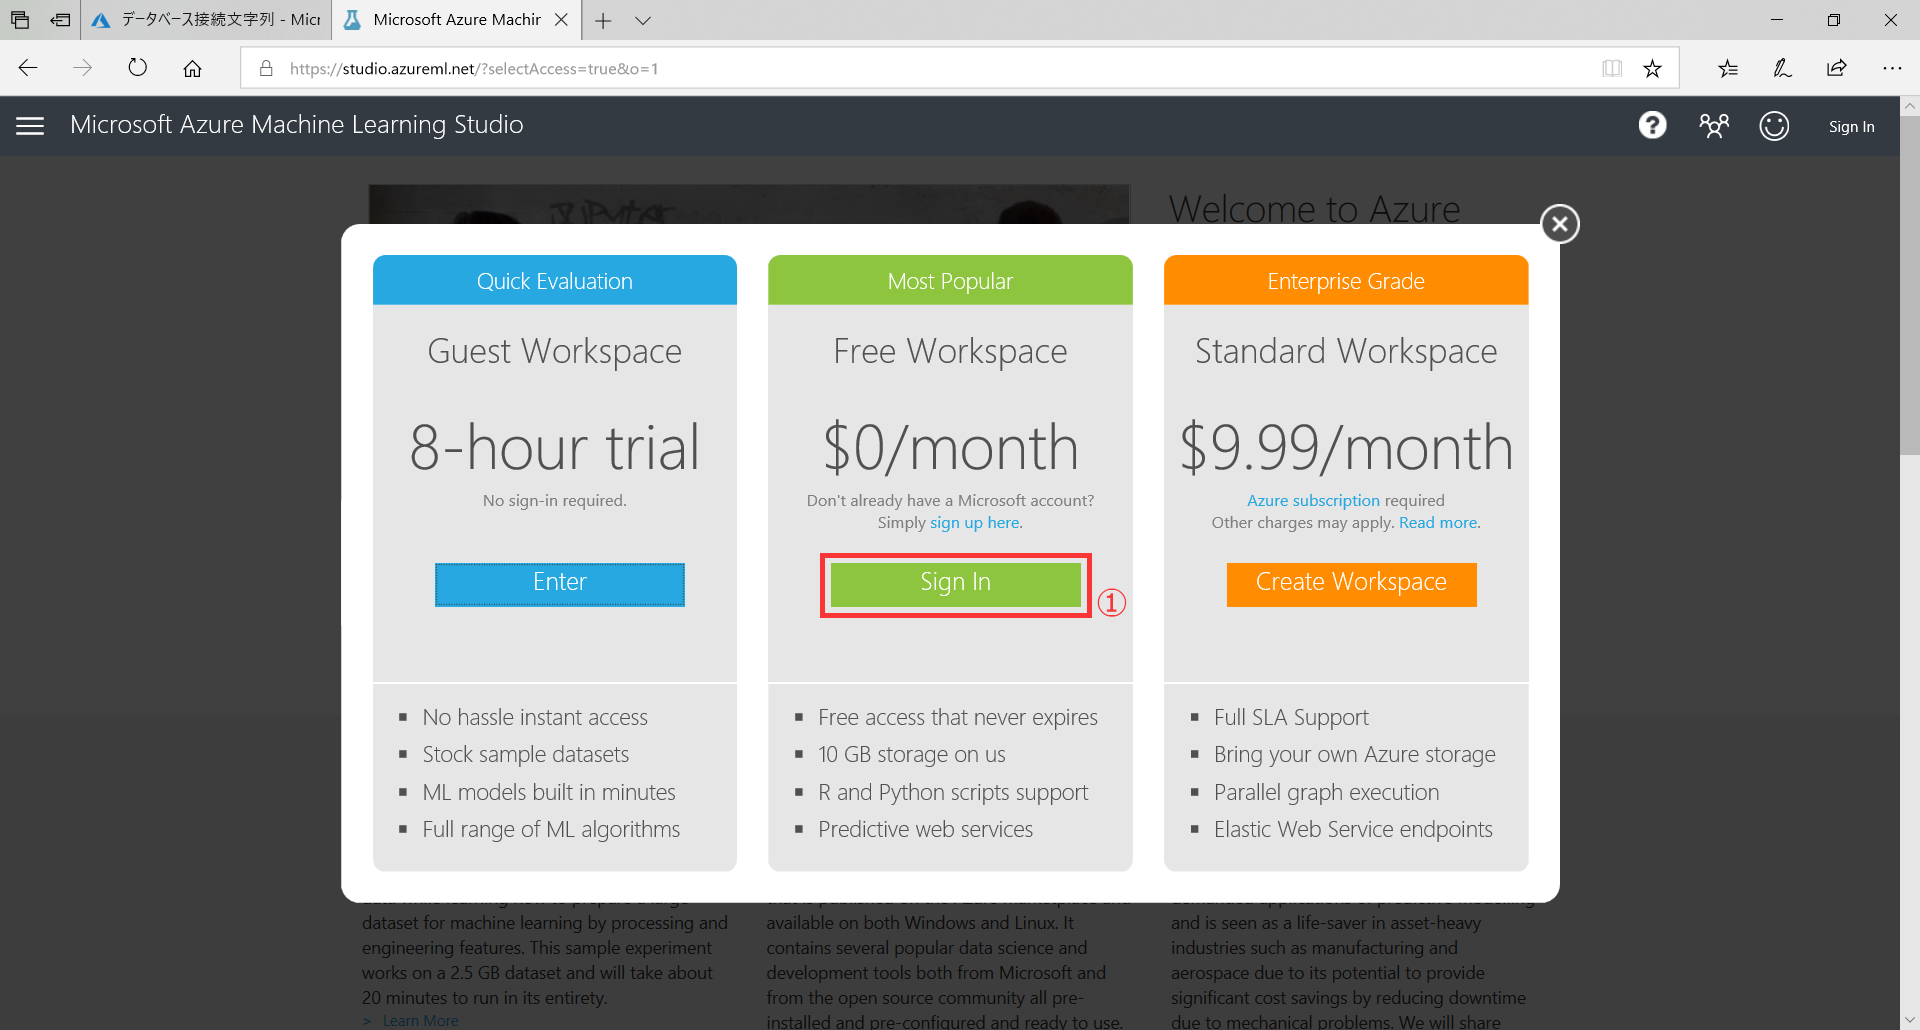Open the hamburger navigation menu

30,126
